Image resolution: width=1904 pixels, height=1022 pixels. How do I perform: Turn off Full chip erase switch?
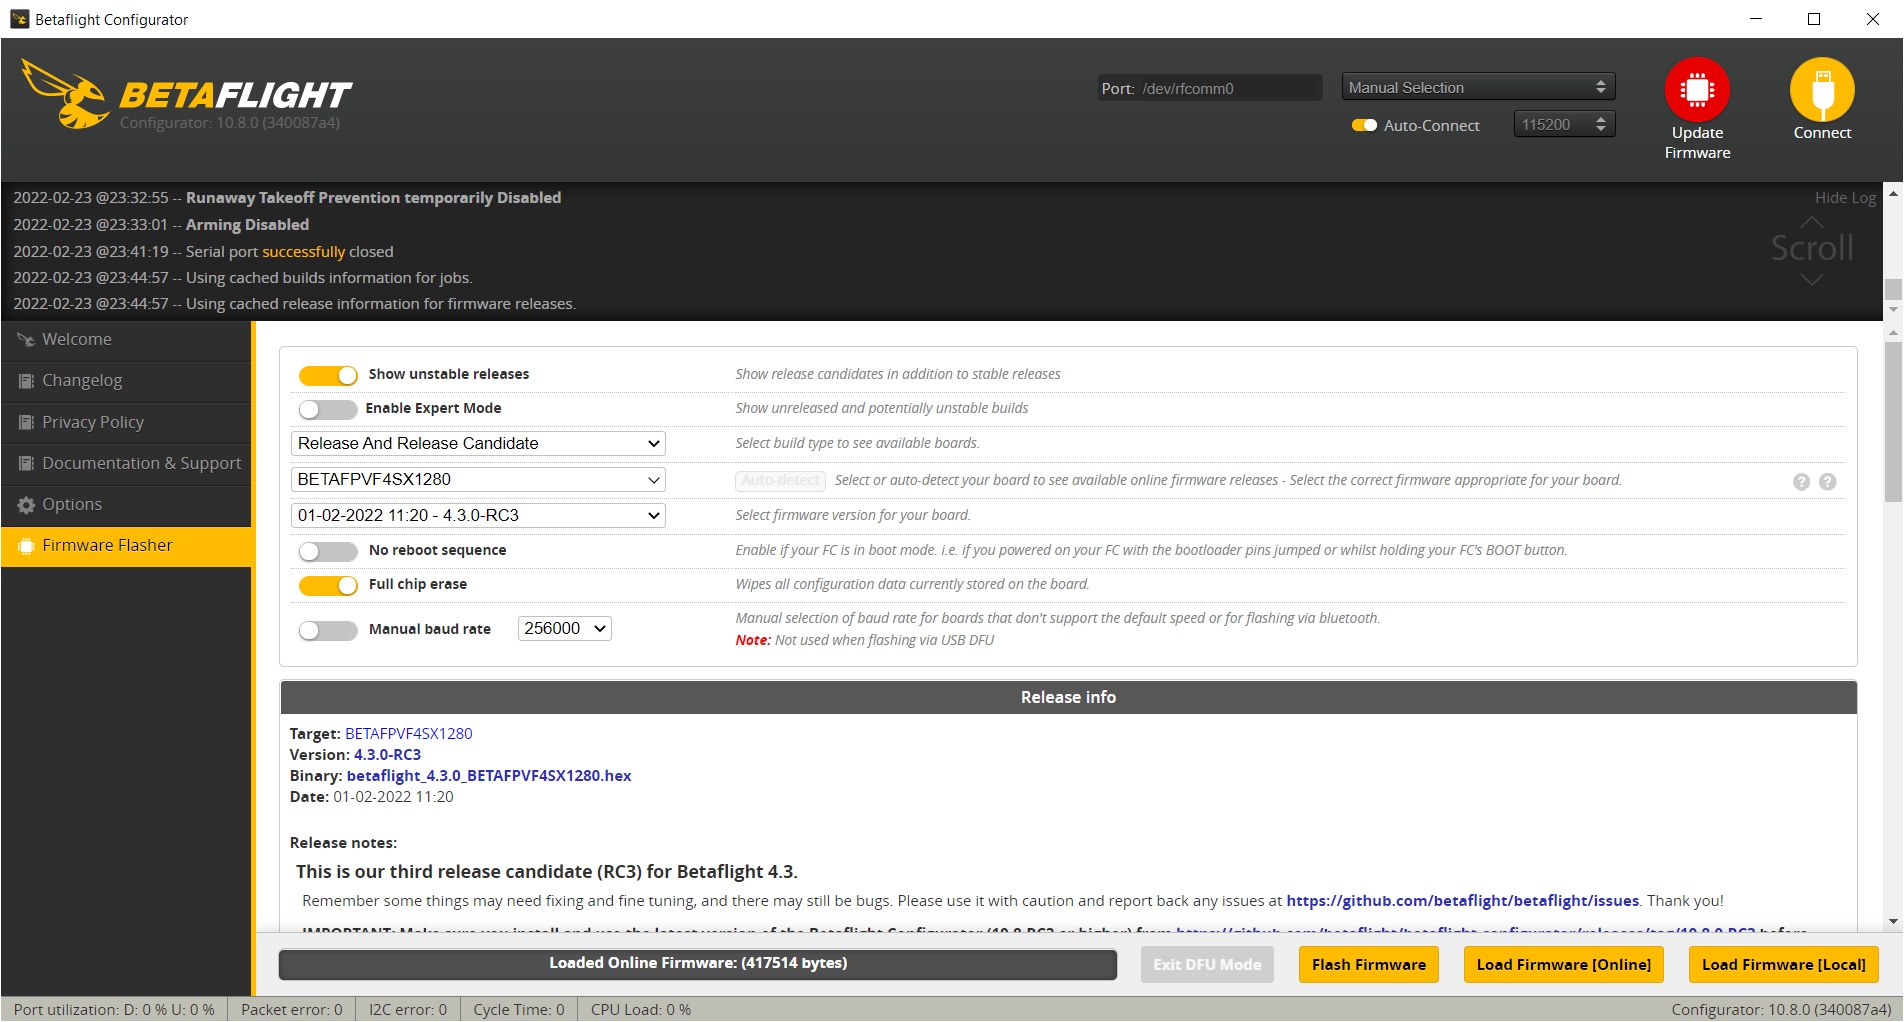point(328,585)
